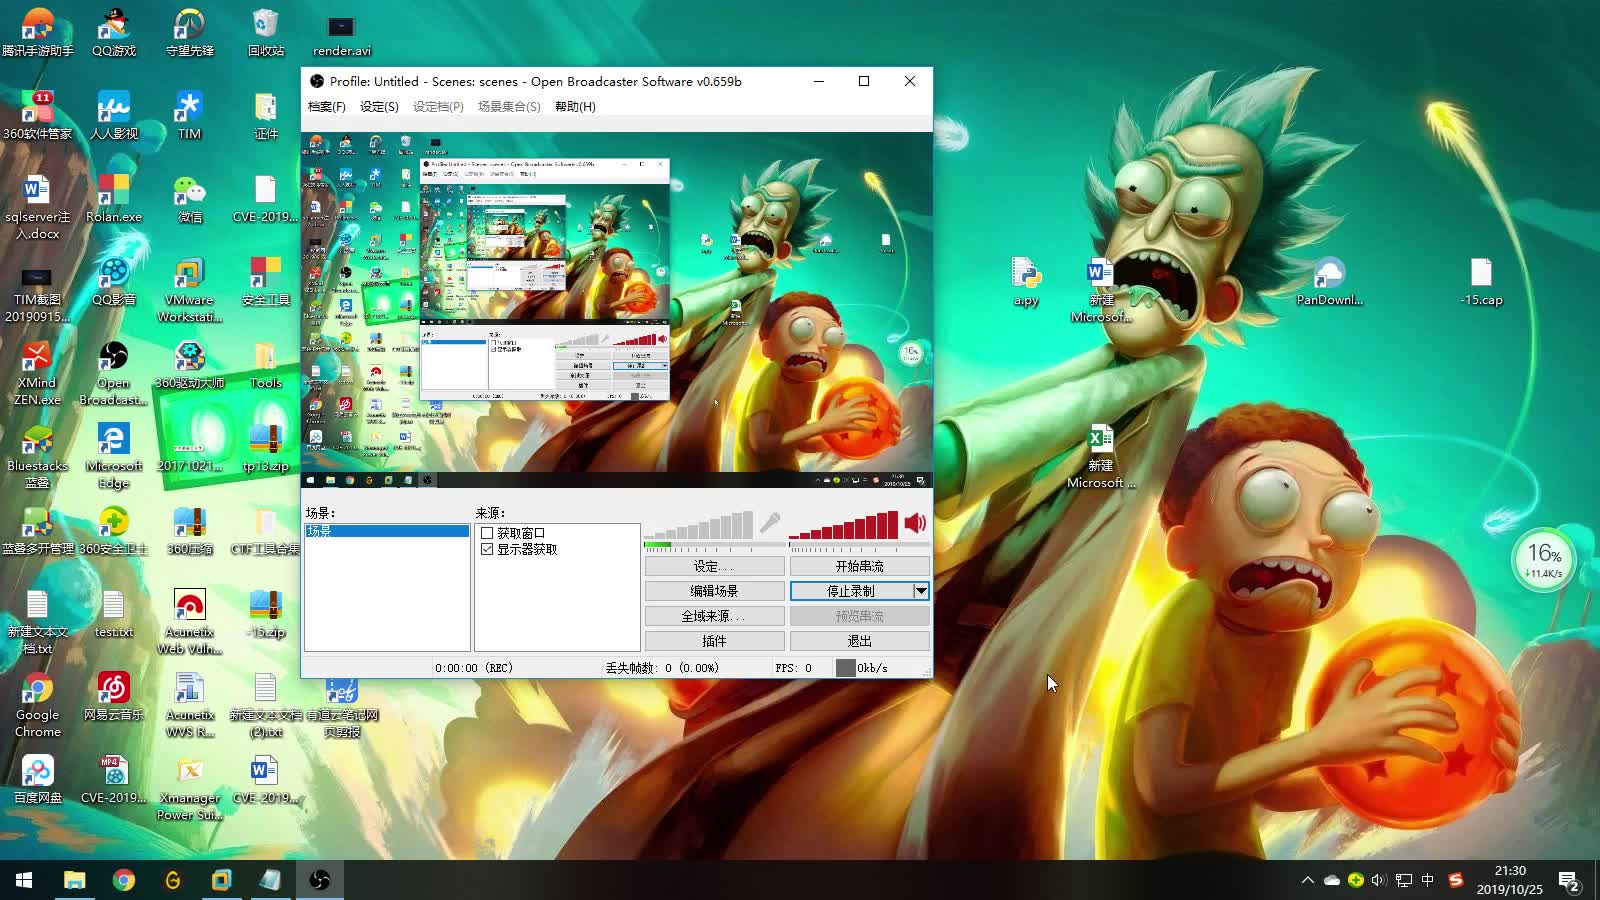This screenshot has height=900, width=1600.
Task: Open 人人影视 desktop icon
Action: (x=114, y=115)
